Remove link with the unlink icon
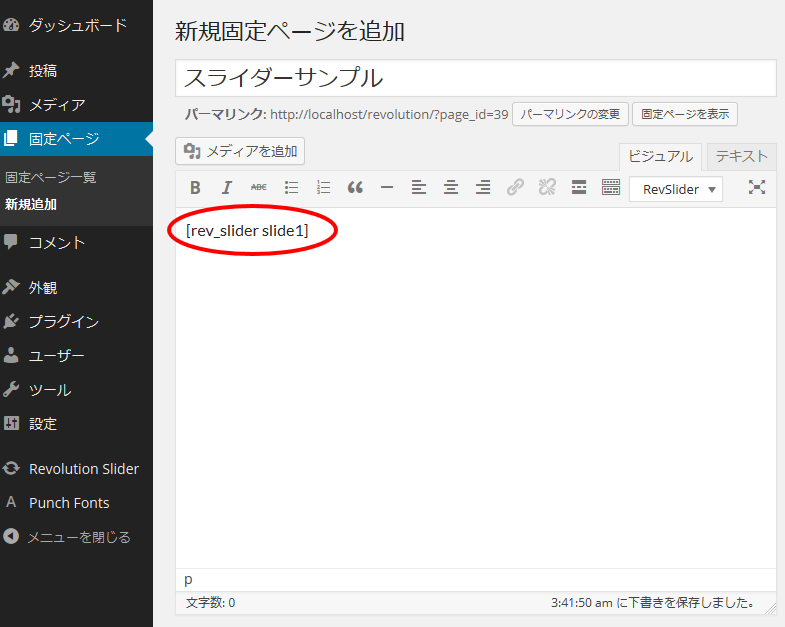 pos(547,188)
